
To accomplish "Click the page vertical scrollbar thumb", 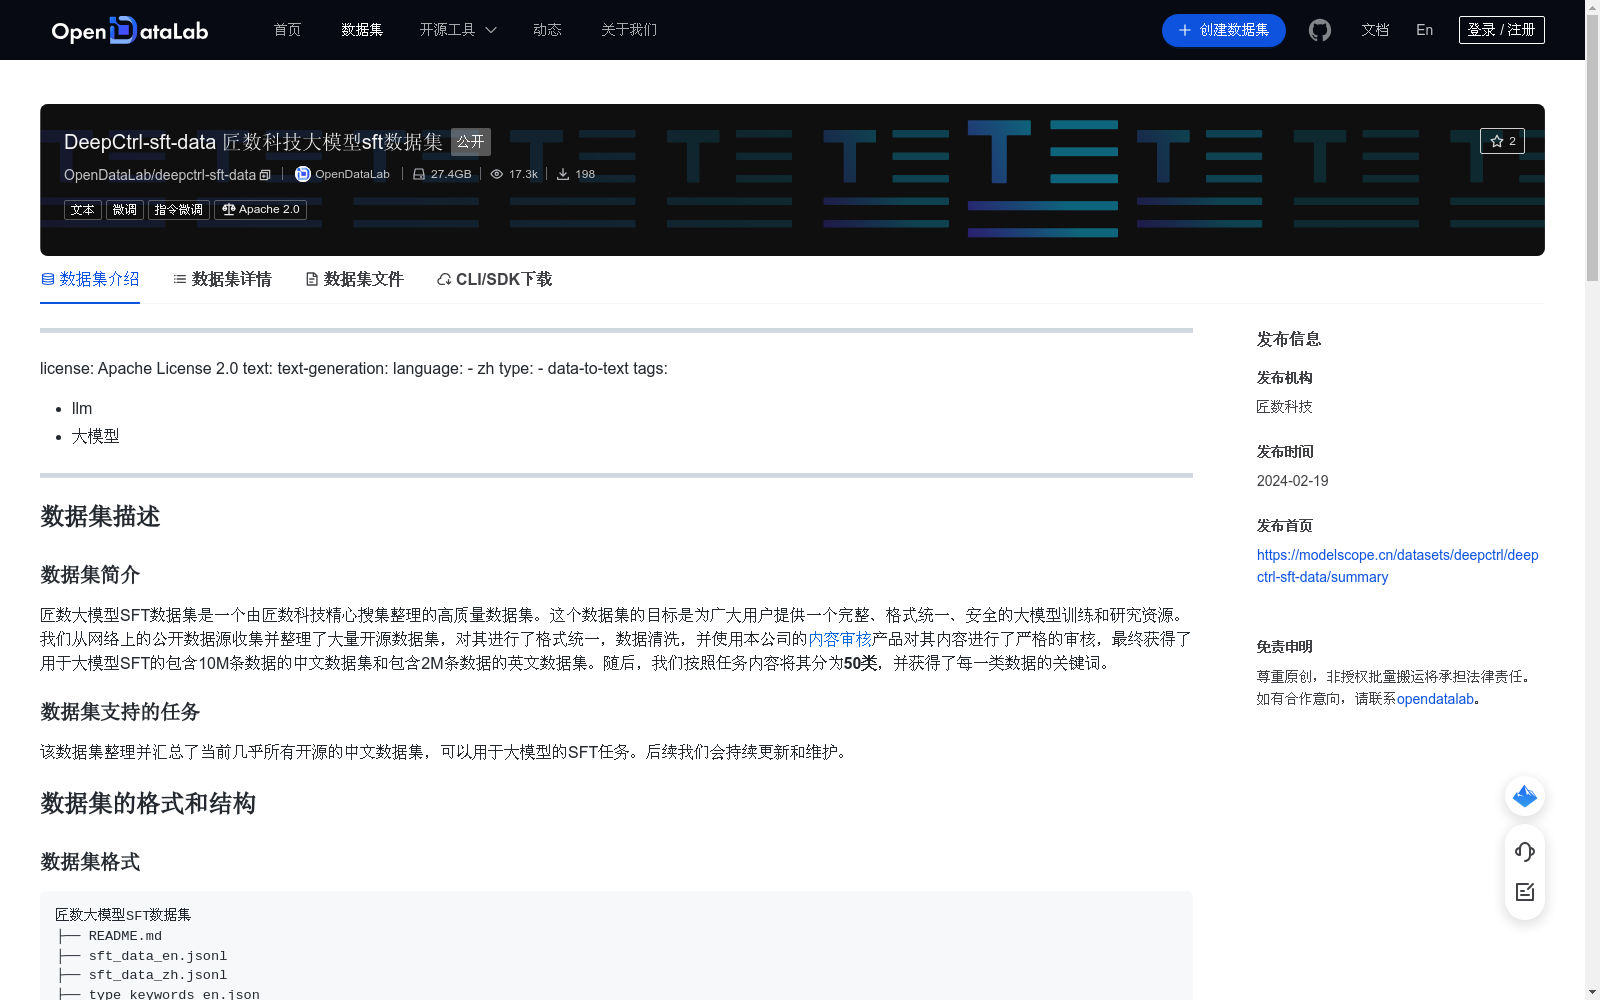I will 1592,148.
